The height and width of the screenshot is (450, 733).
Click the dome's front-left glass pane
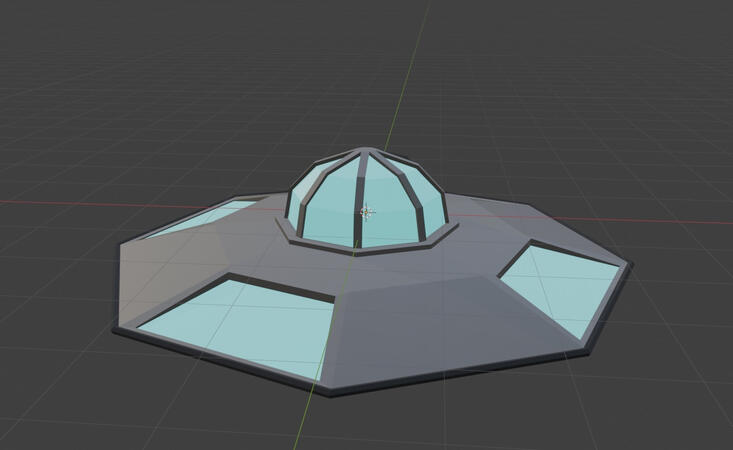[328, 217]
